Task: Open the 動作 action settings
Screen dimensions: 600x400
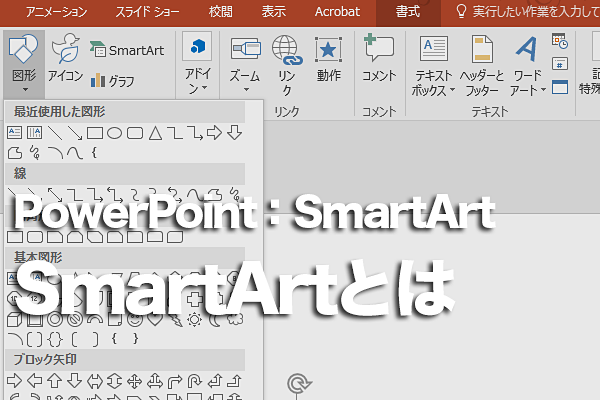Action: pyautogui.click(x=328, y=58)
